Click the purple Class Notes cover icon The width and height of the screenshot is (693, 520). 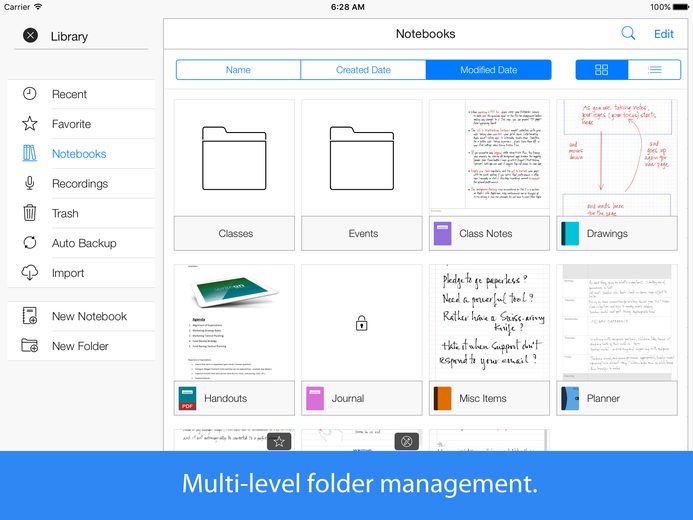click(442, 233)
